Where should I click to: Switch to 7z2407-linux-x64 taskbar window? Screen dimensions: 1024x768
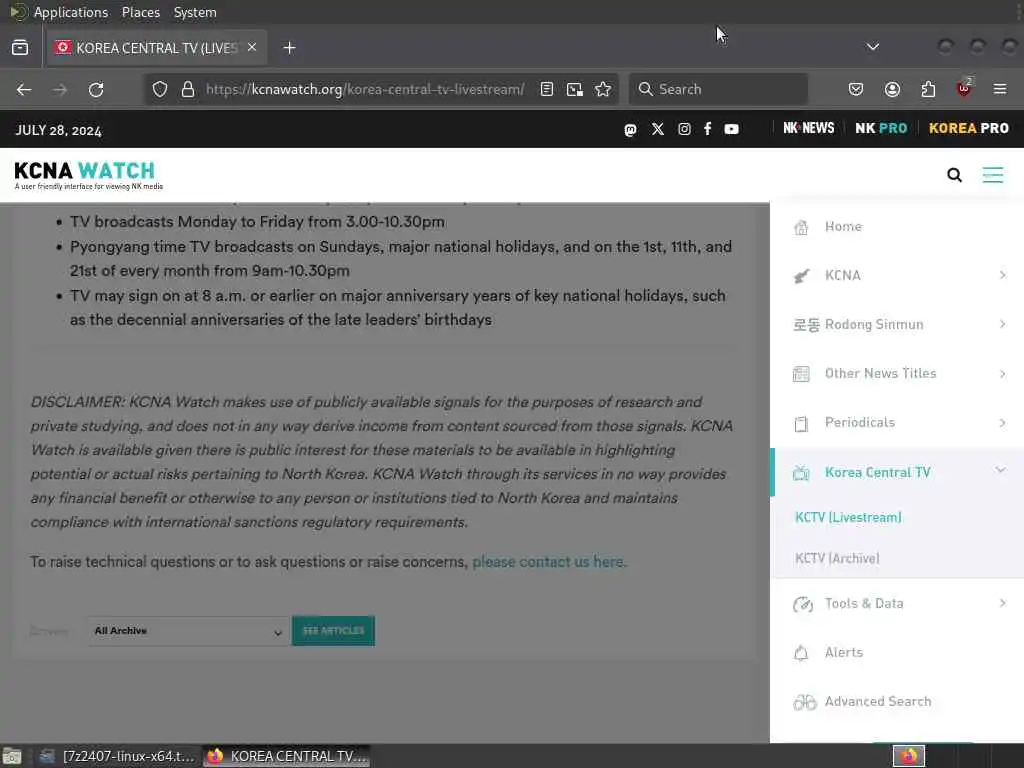[116, 756]
